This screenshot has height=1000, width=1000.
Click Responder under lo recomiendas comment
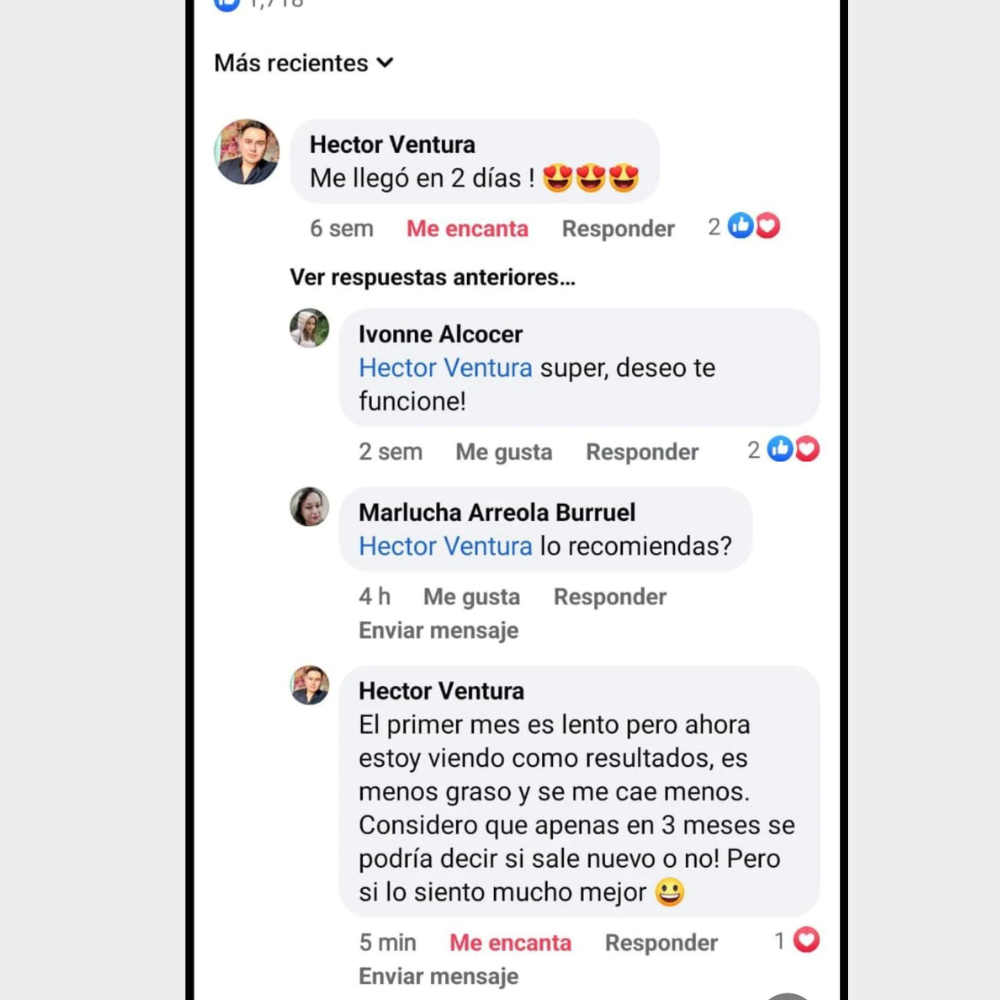click(x=610, y=596)
